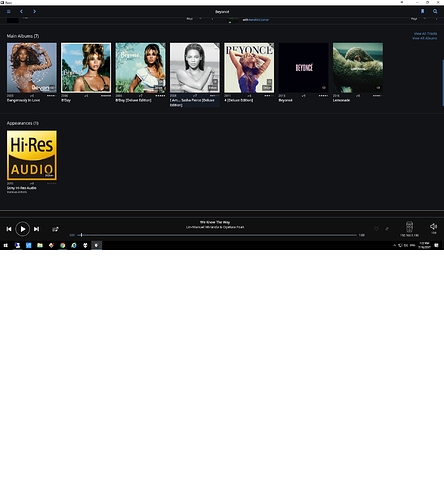Skip to the next track
Image resolution: width=444 pixels, height=500 pixels.
36,229
